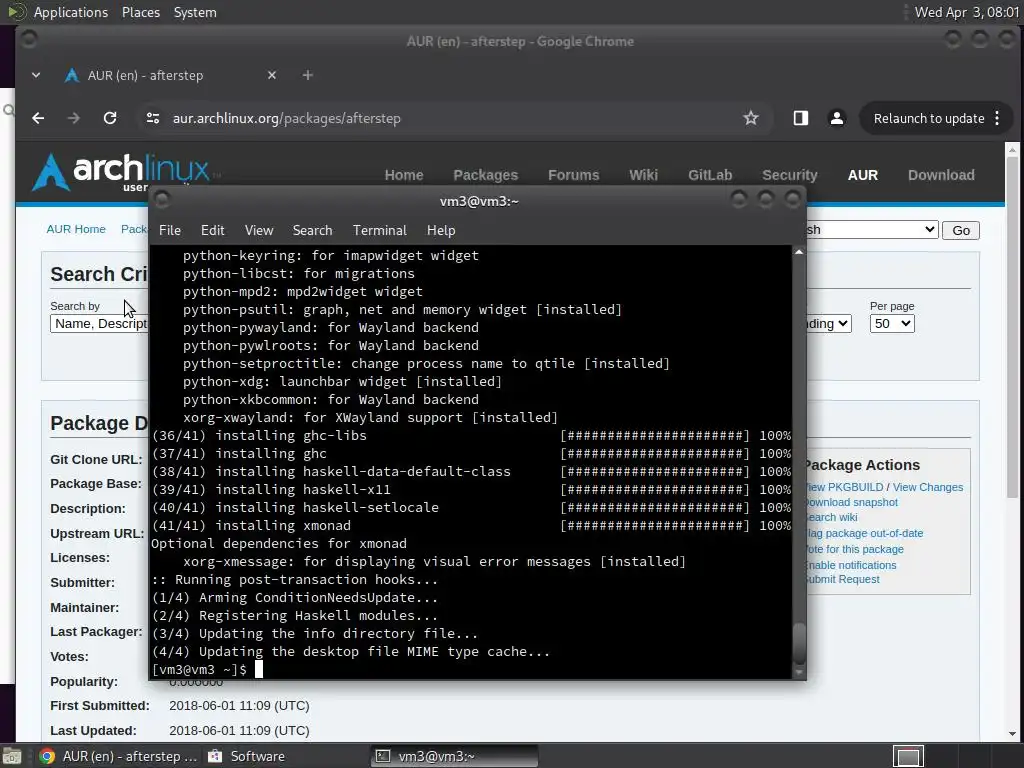The image size is (1024, 768).
Task: Click the Chrome address bar URL
Action: tap(286, 118)
